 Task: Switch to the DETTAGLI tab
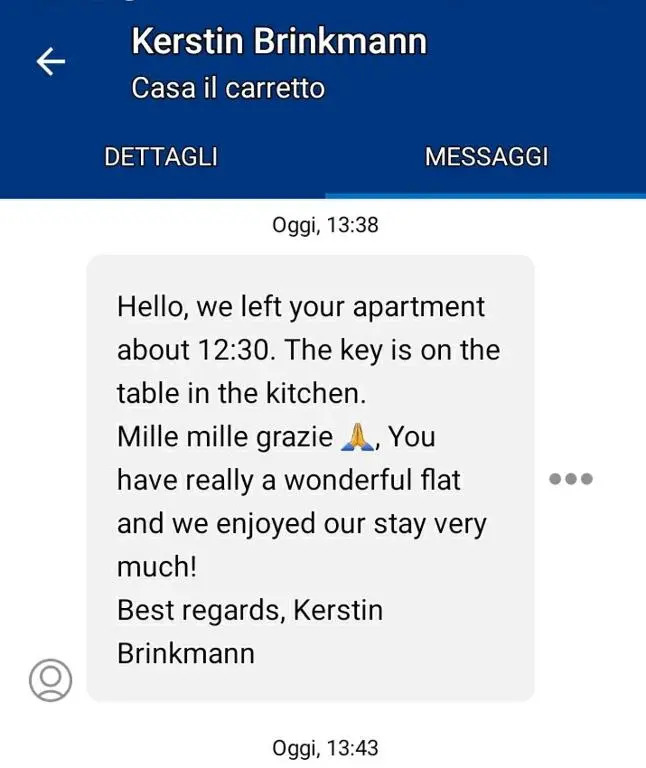(x=161, y=157)
